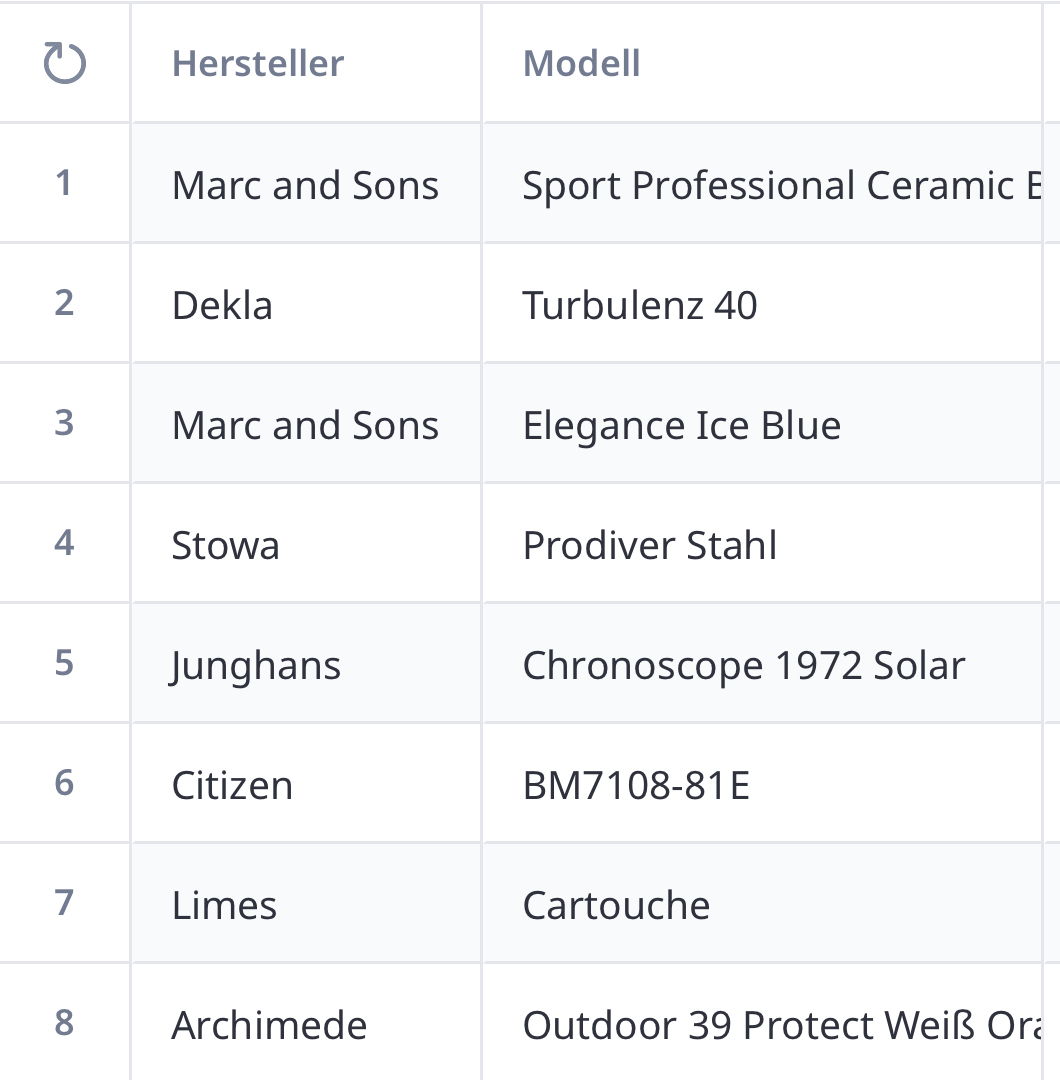1060x1080 pixels.
Task: Select row number 1
Action: point(64,183)
